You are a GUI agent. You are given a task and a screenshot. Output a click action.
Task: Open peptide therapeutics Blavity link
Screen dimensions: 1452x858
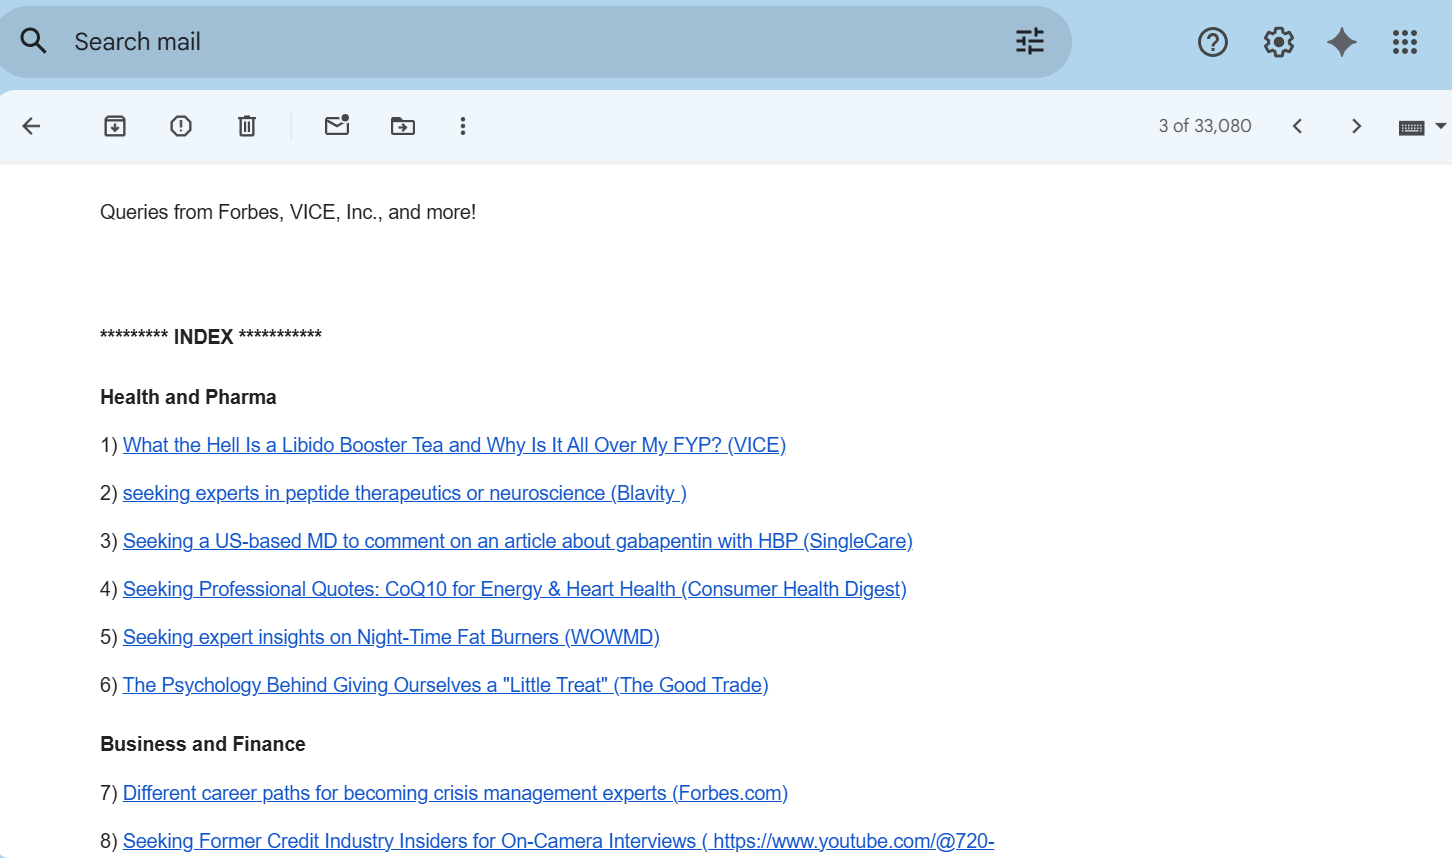(404, 493)
